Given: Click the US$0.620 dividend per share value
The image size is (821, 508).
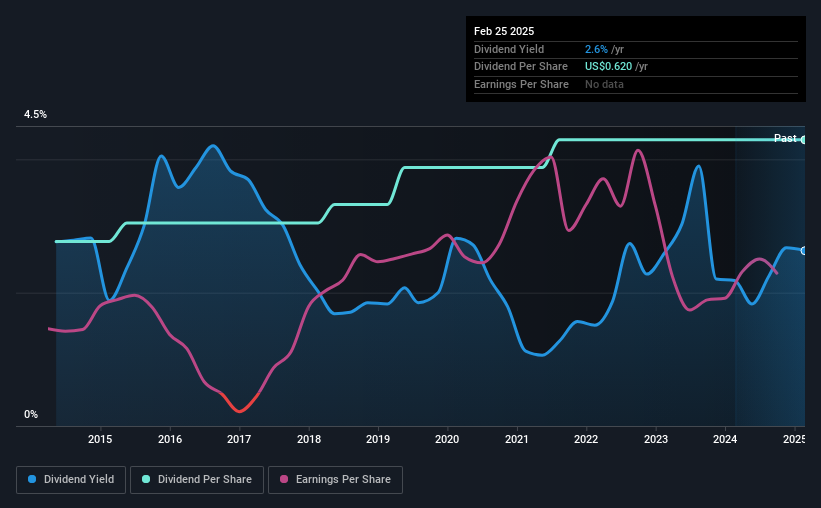Looking at the screenshot, I should click(x=608, y=67).
